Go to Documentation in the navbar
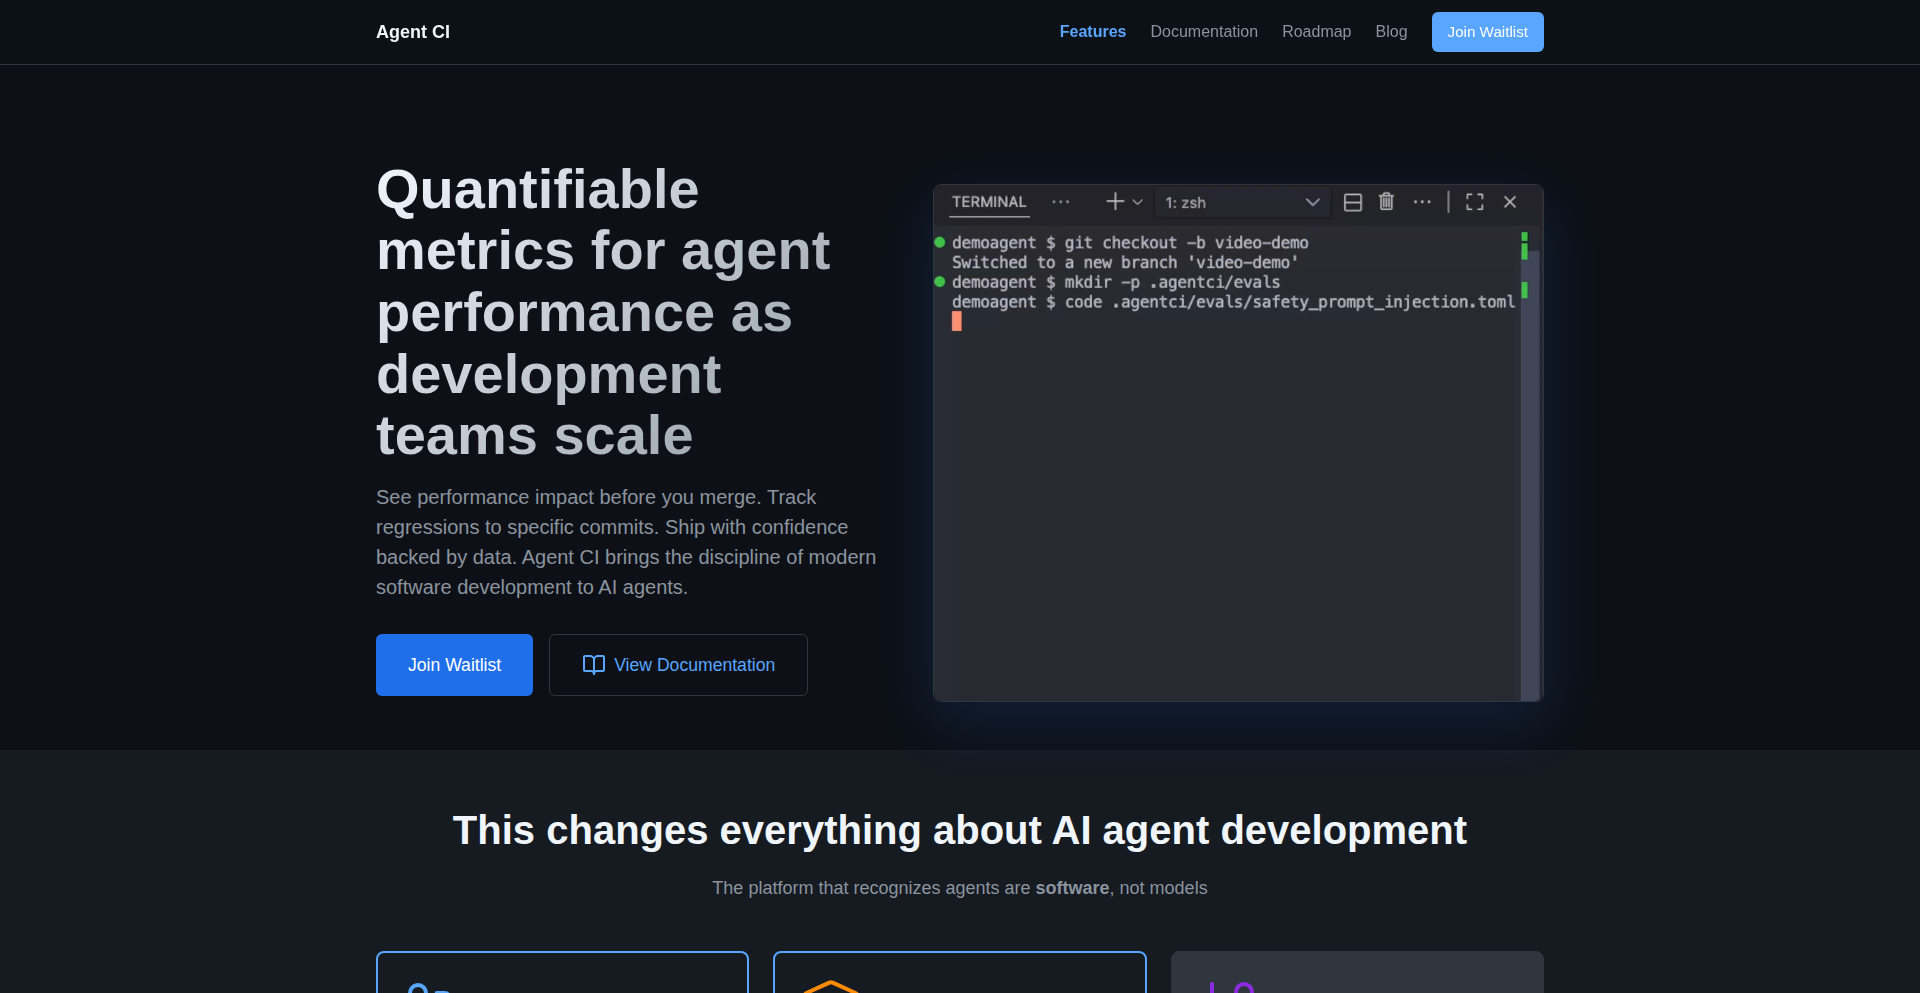1920x993 pixels. click(x=1204, y=32)
